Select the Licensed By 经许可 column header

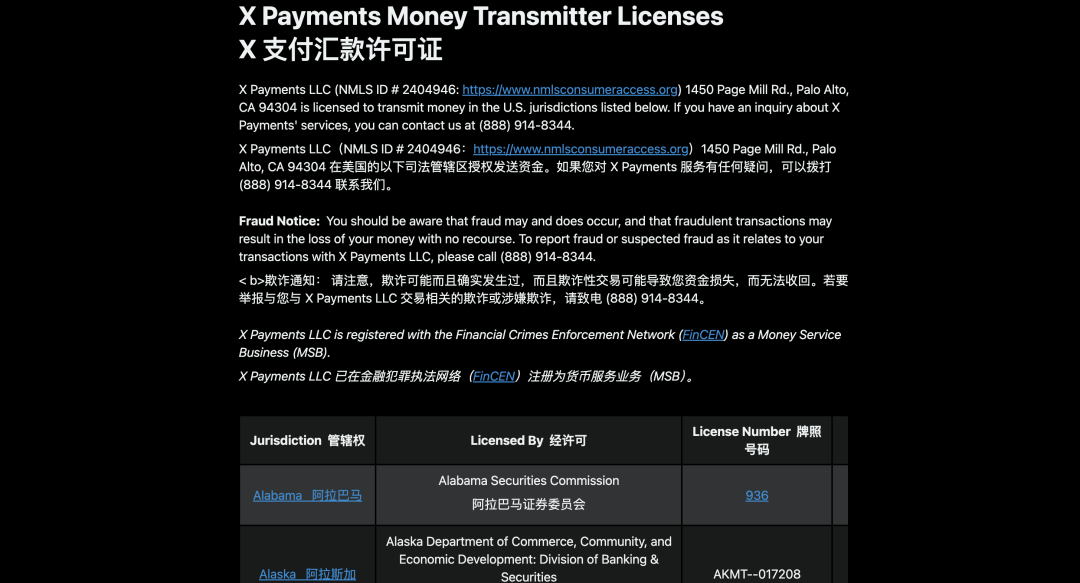[x=528, y=441]
